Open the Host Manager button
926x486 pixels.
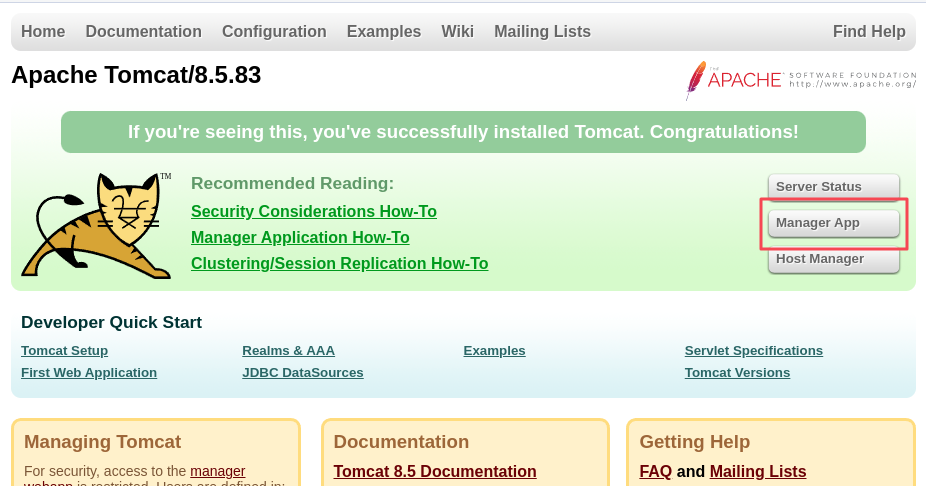click(833, 259)
